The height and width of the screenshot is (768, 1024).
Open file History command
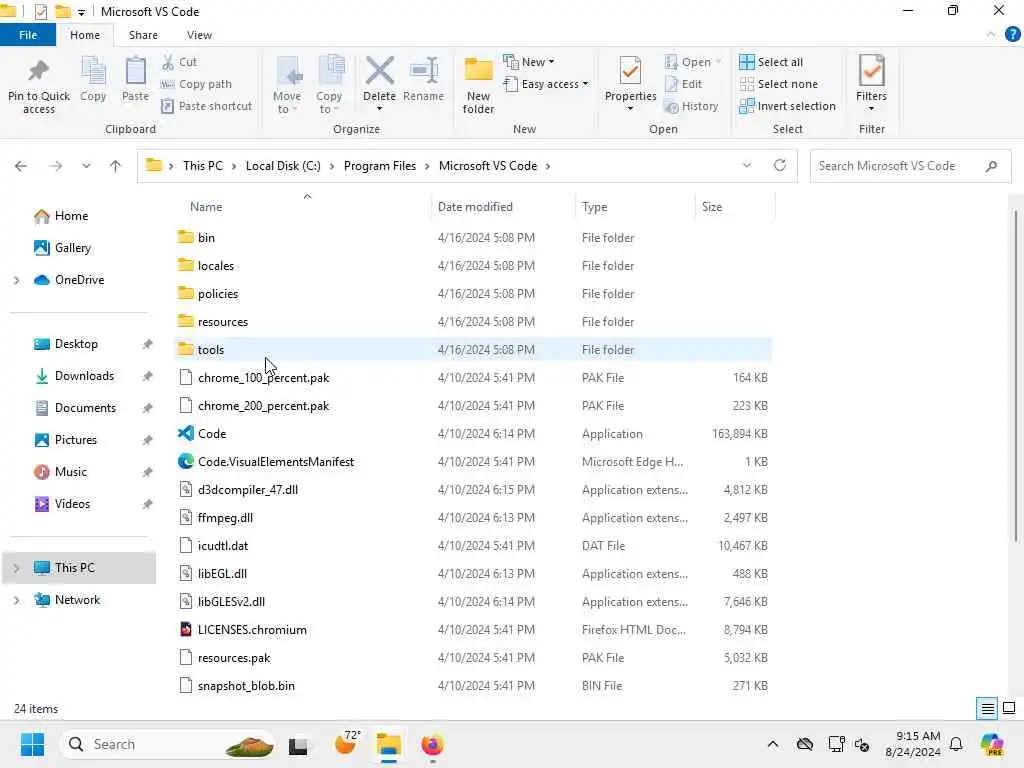692,106
